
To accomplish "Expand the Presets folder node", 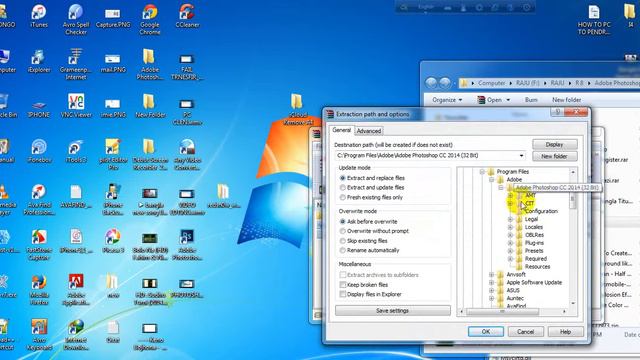I will 510,251.
